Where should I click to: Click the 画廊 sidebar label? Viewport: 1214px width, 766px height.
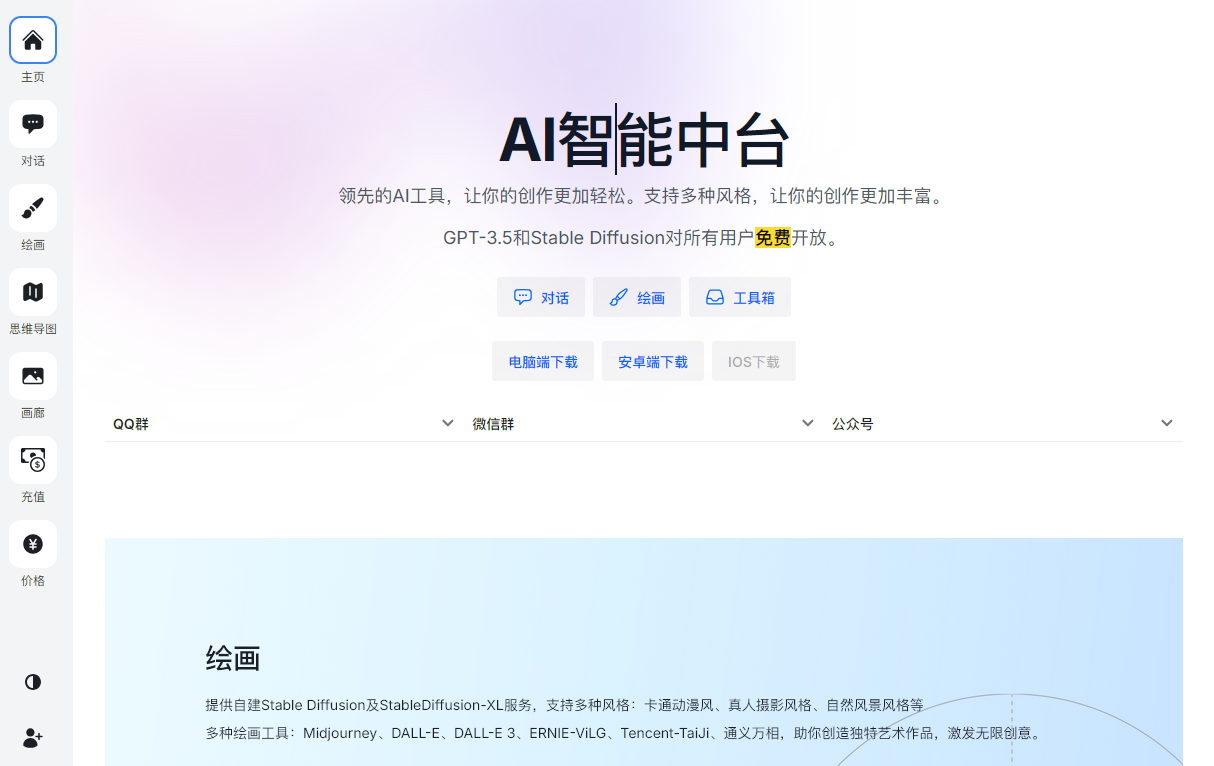click(x=33, y=413)
